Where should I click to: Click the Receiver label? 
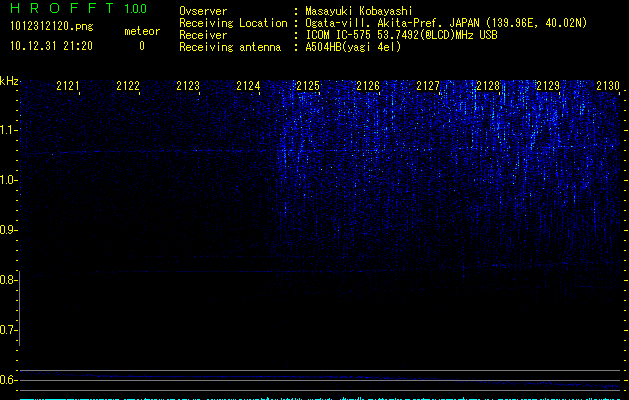pyautogui.click(x=203, y=35)
